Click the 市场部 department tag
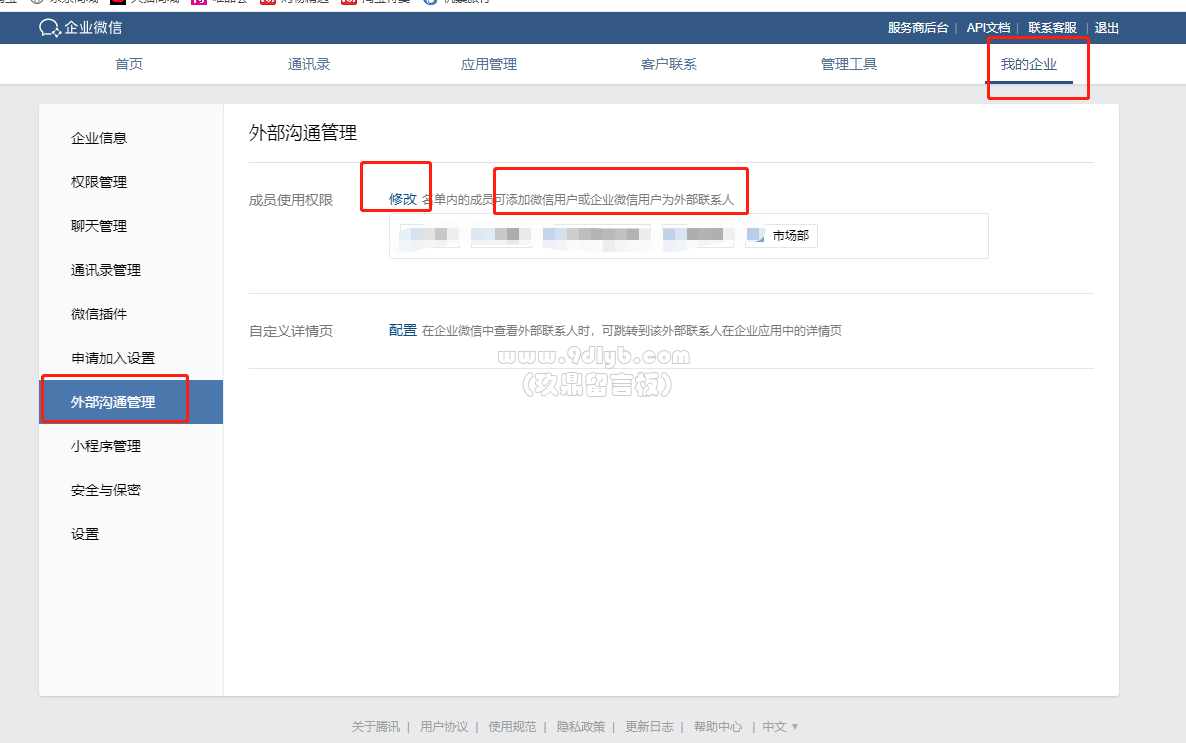The width and height of the screenshot is (1186, 743). (x=781, y=236)
